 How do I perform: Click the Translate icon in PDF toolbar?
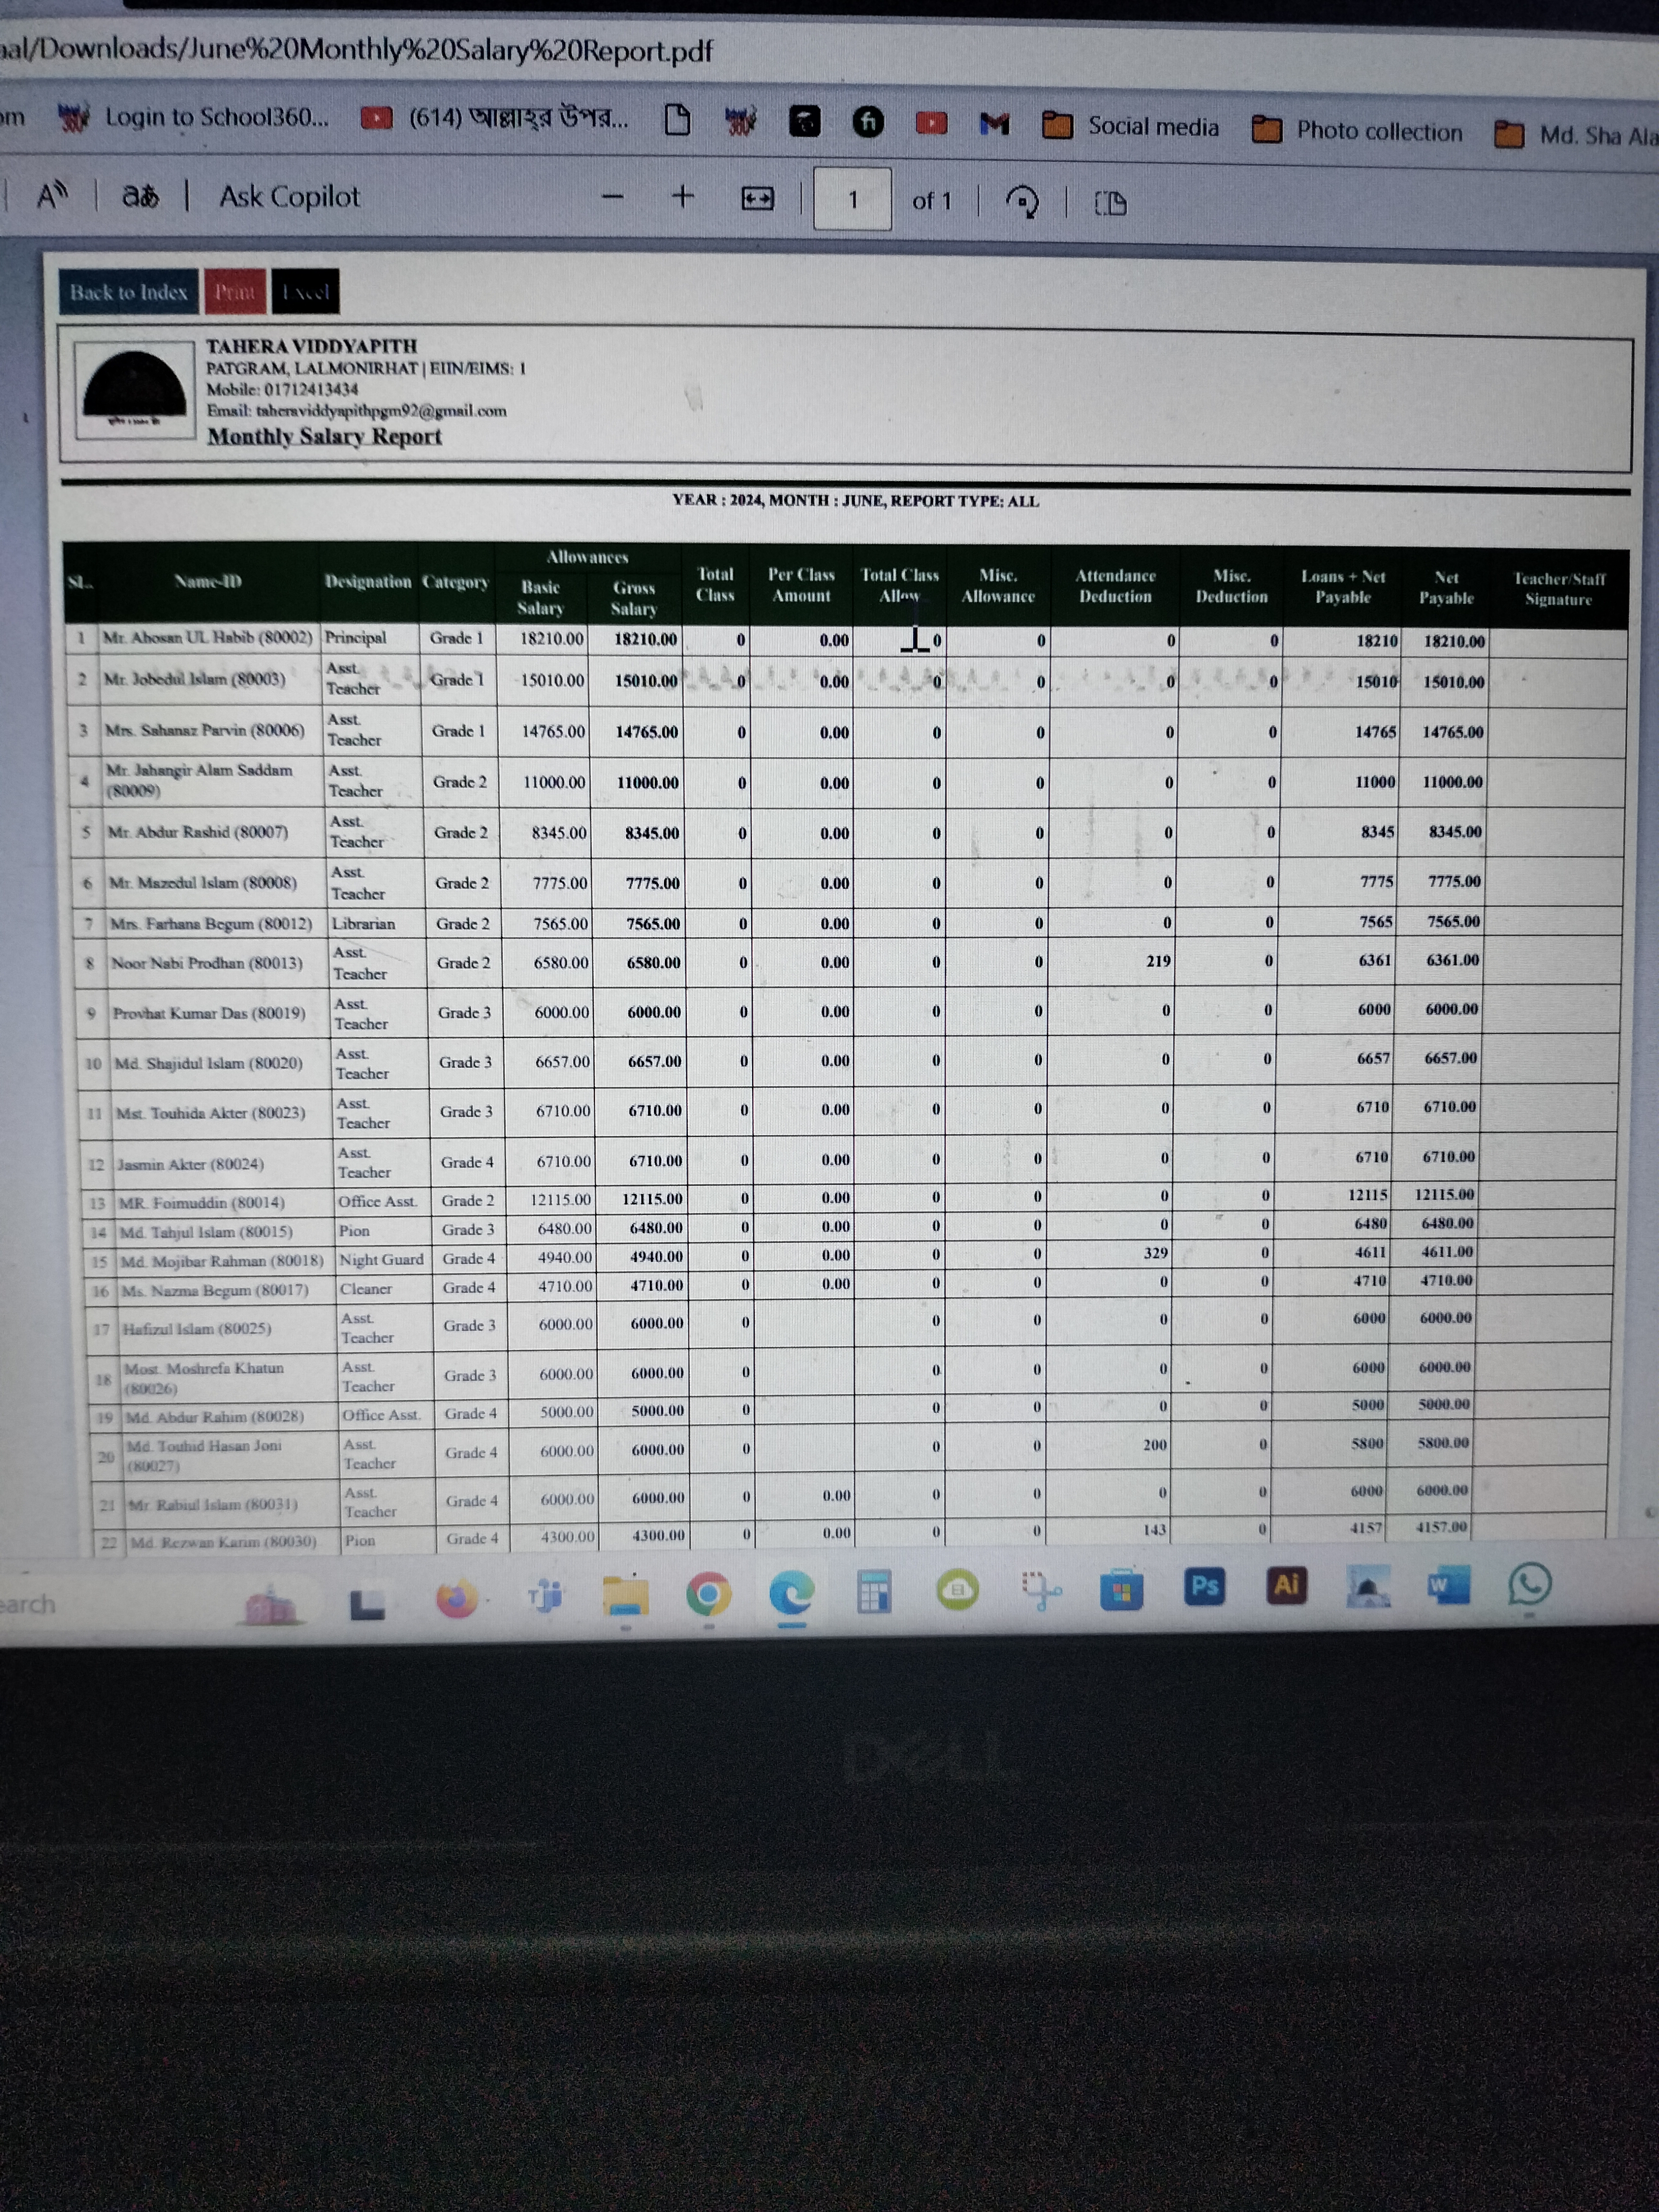140,196
